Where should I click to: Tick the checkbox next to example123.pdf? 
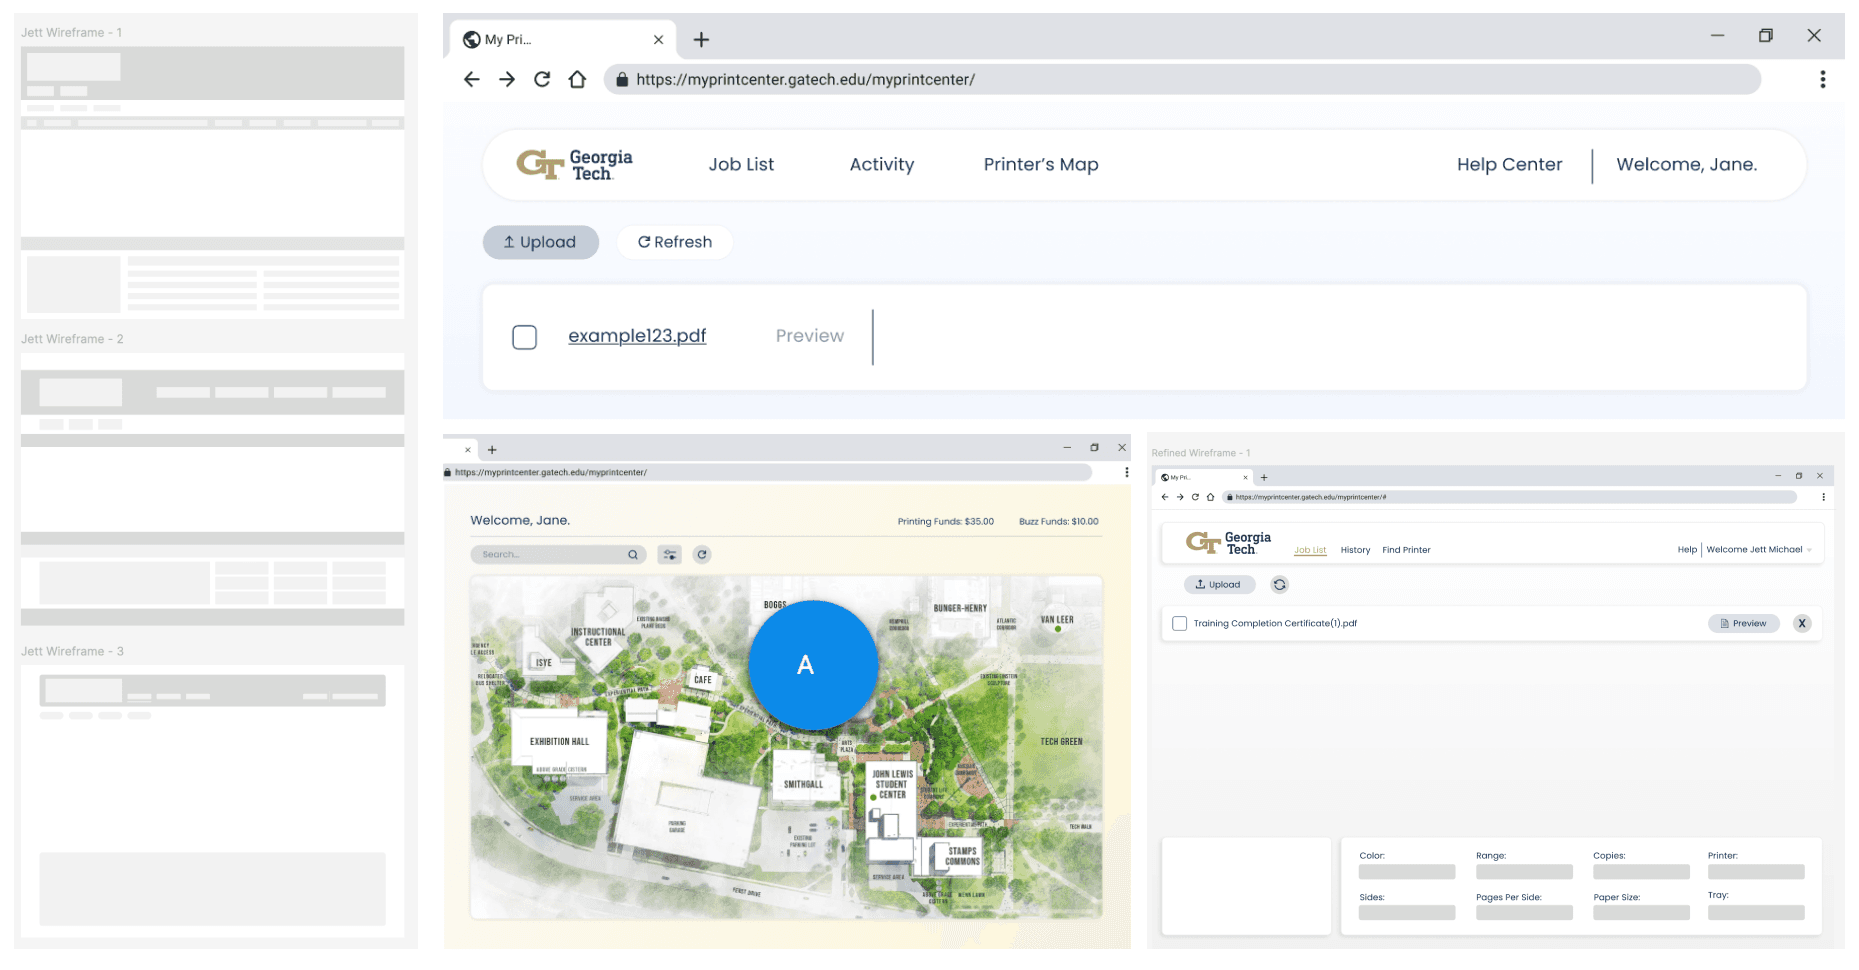[524, 337]
